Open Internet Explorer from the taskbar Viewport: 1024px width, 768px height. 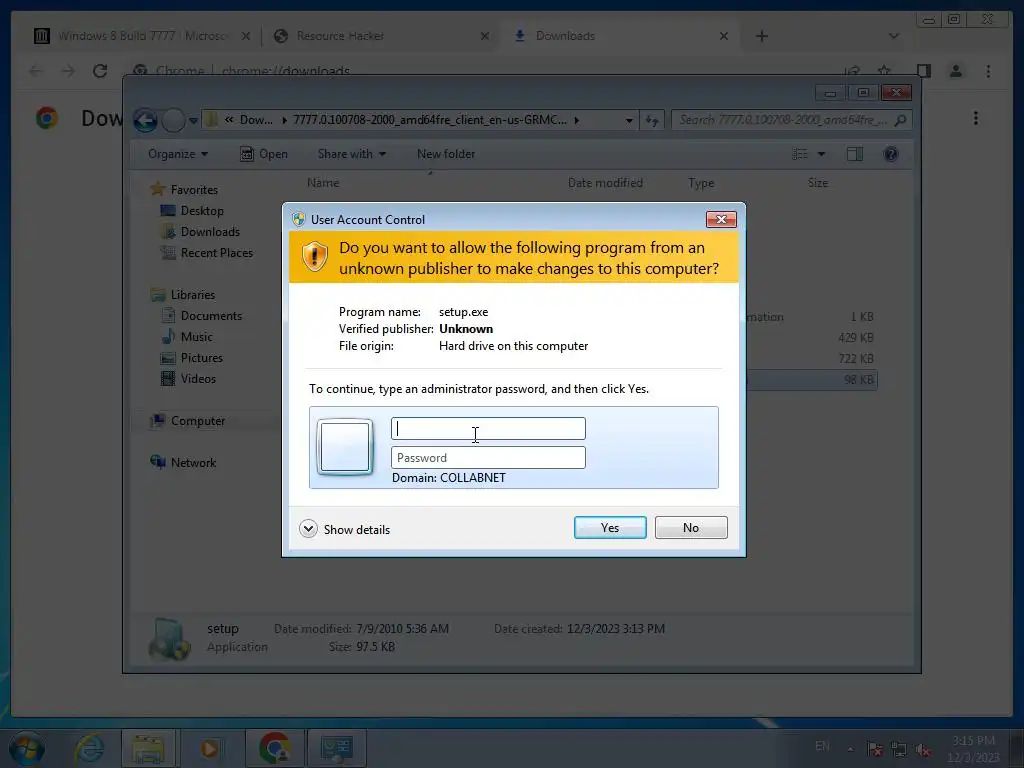89,748
